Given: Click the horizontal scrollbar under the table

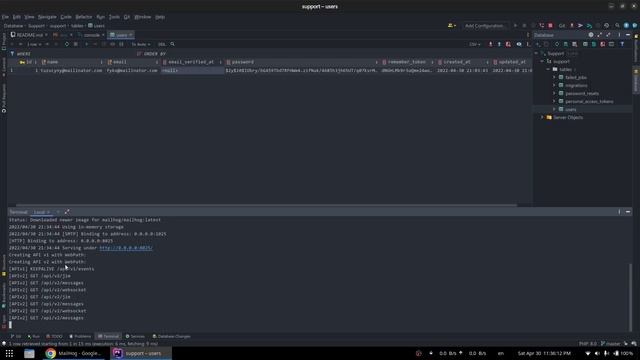Looking at the screenshot, I should coord(266,205).
